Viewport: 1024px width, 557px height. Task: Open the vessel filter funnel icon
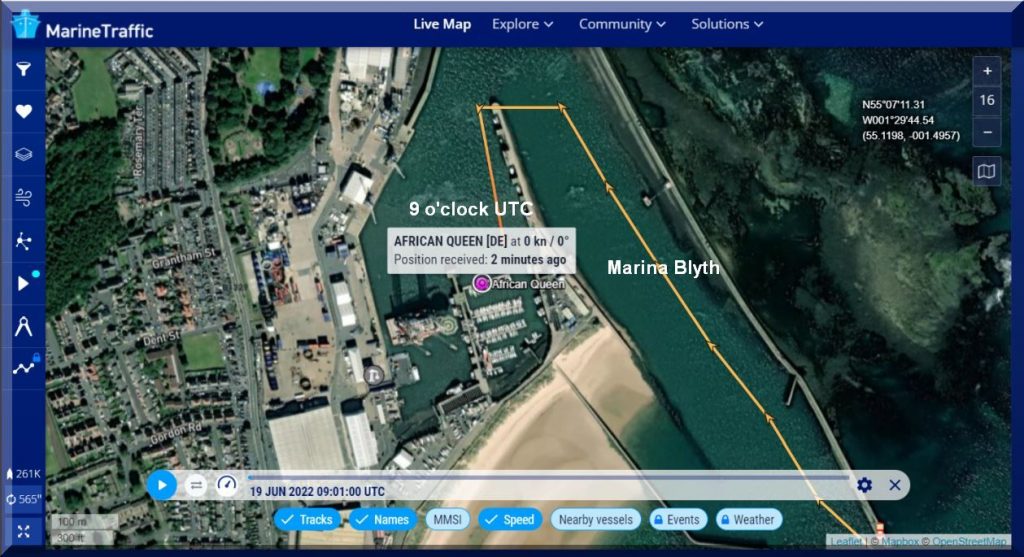point(24,70)
